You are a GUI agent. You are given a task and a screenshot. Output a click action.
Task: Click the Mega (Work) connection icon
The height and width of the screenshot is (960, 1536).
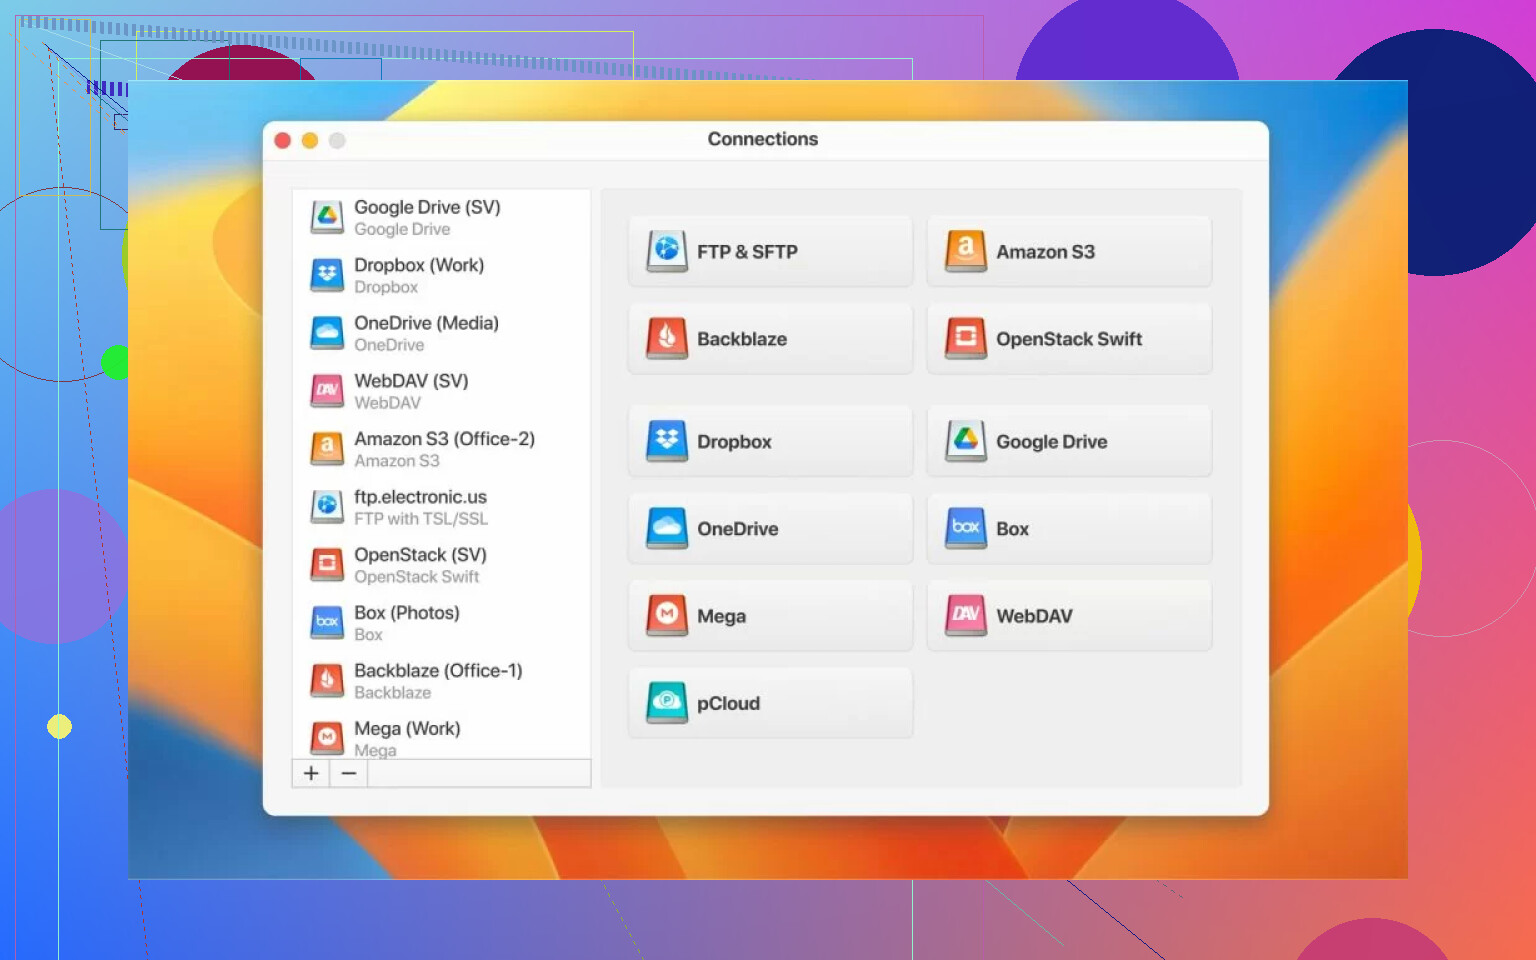[326, 739]
